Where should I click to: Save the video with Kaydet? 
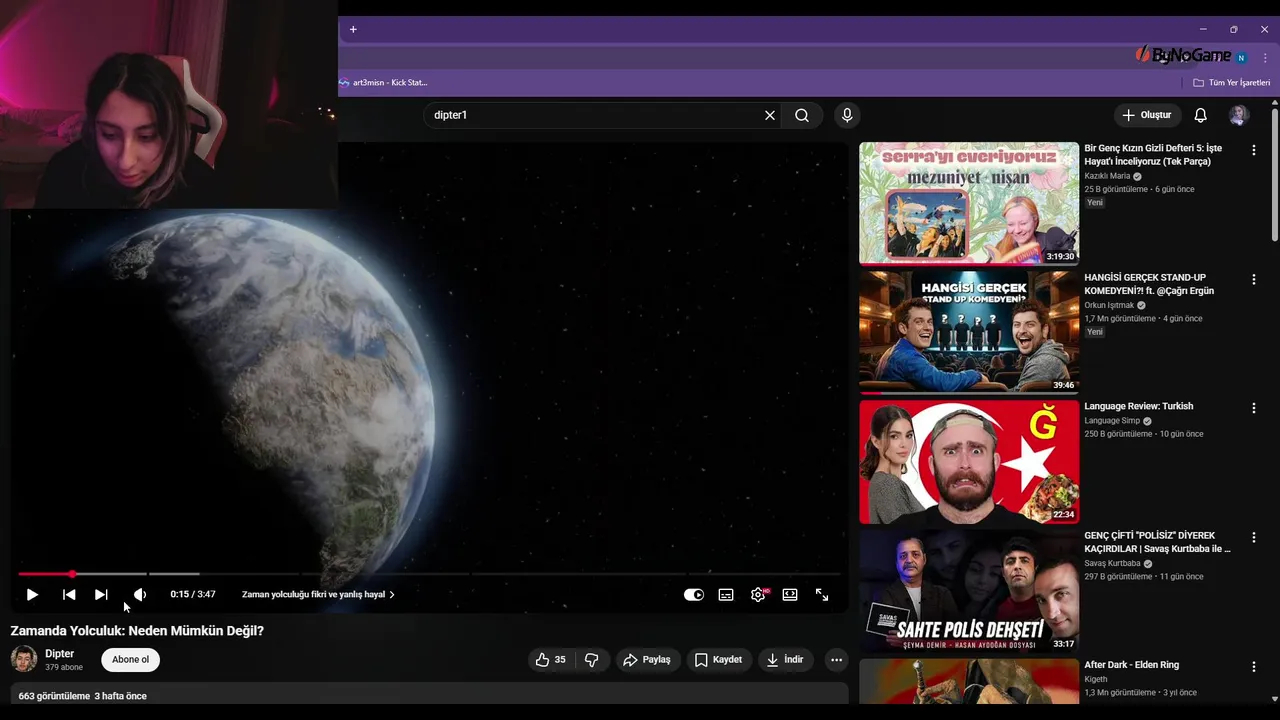pyautogui.click(x=718, y=660)
